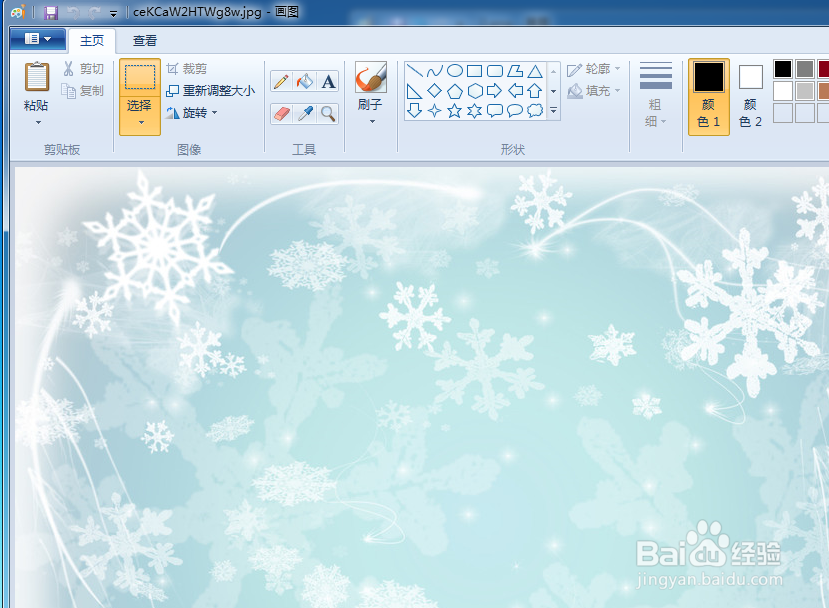Screen dimensions: 829x608
Task: Select the Eraser tool
Action: point(281,114)
